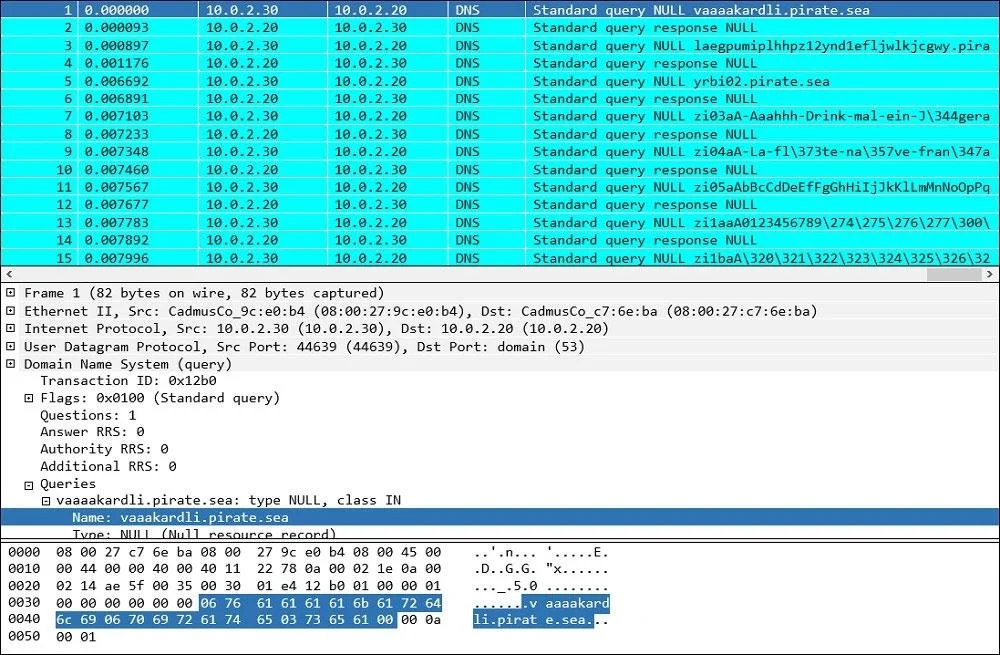Expand the Ethernet II tree node

10,311
